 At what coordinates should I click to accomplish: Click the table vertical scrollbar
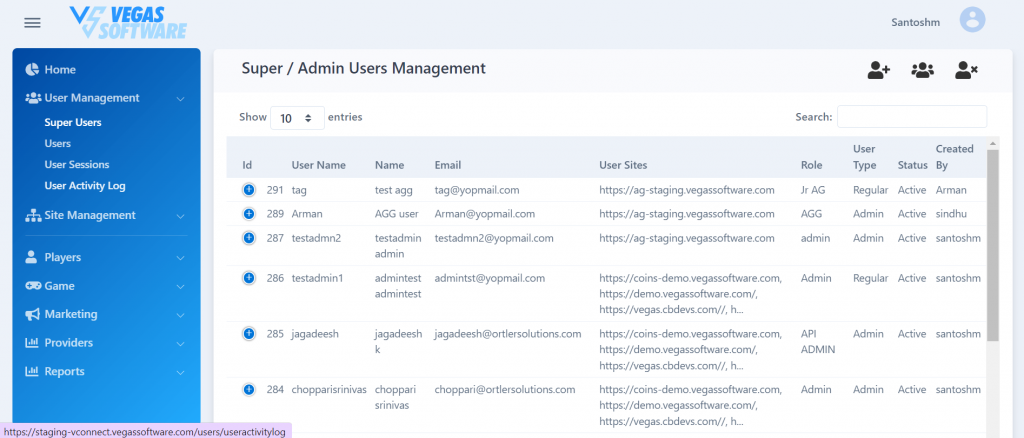(993, 245)
